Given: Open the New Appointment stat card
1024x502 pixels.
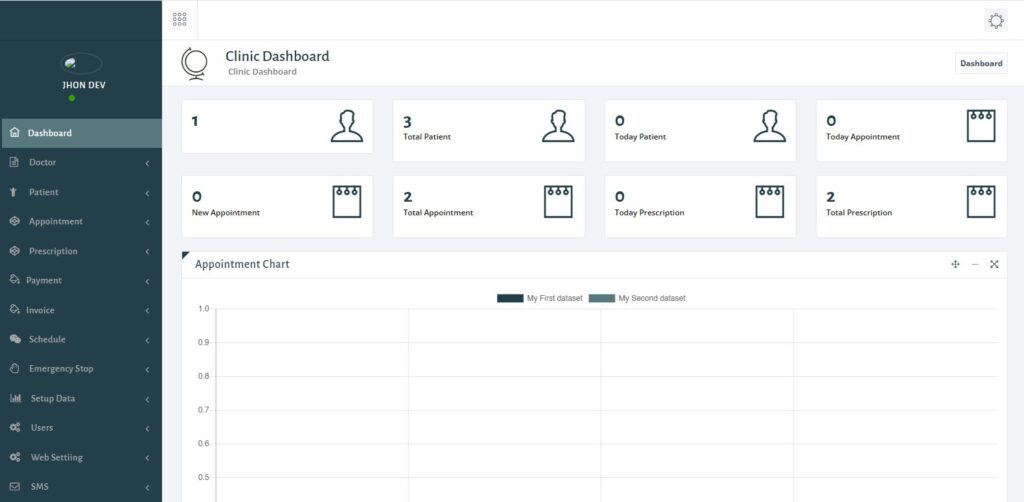Looking at the screenshot, I should (277, 207).
